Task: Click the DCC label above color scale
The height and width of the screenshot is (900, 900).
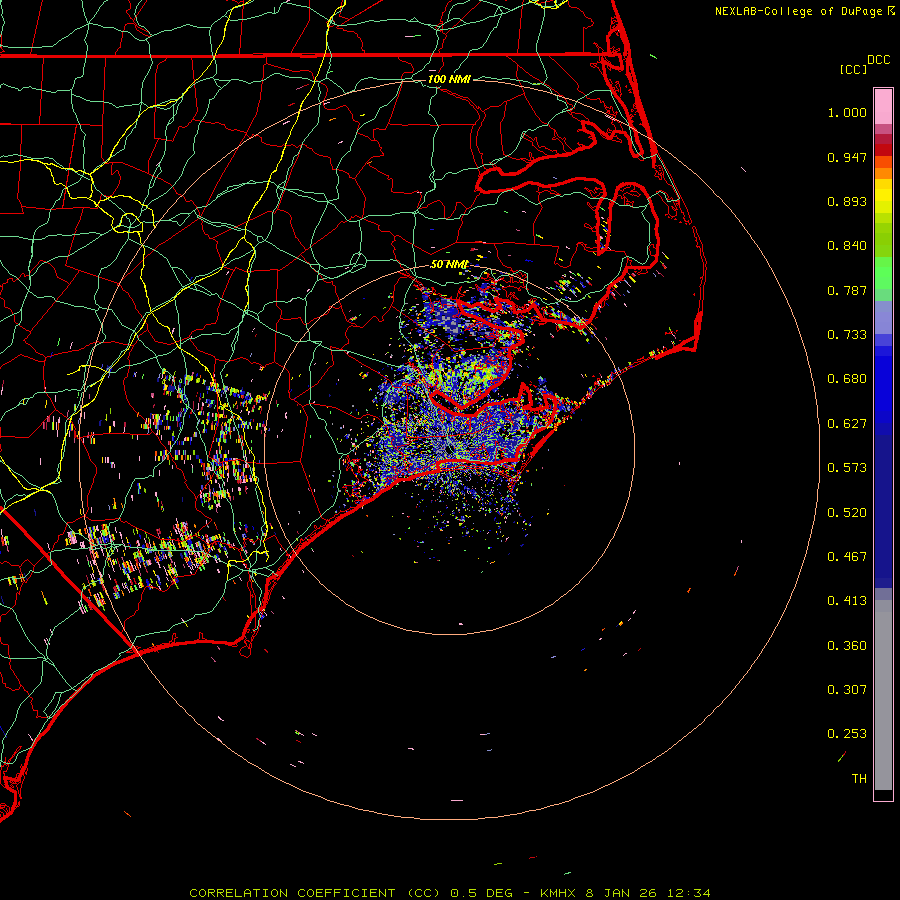Action: point(878,60)
